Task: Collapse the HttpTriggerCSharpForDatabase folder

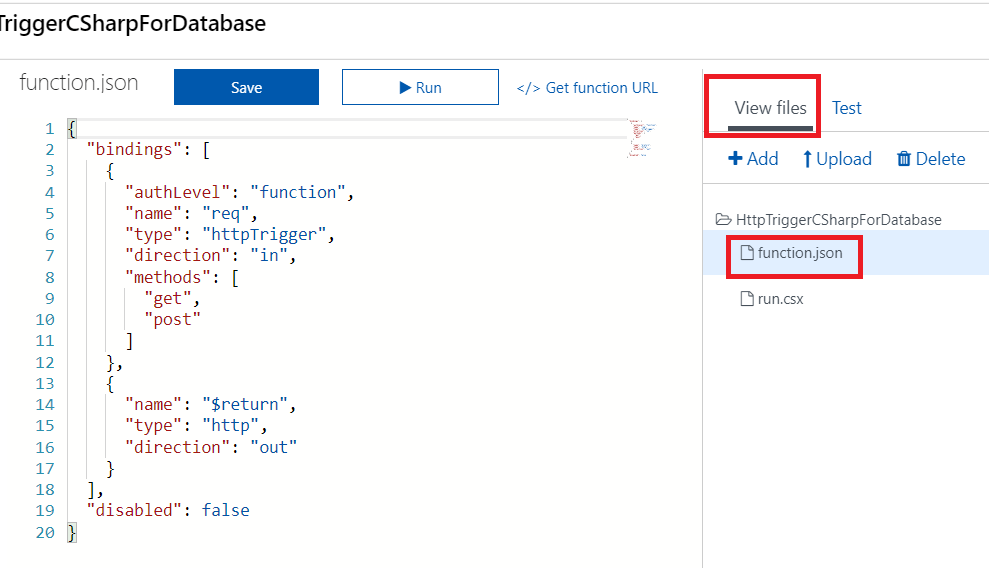Action: [828, 219]
